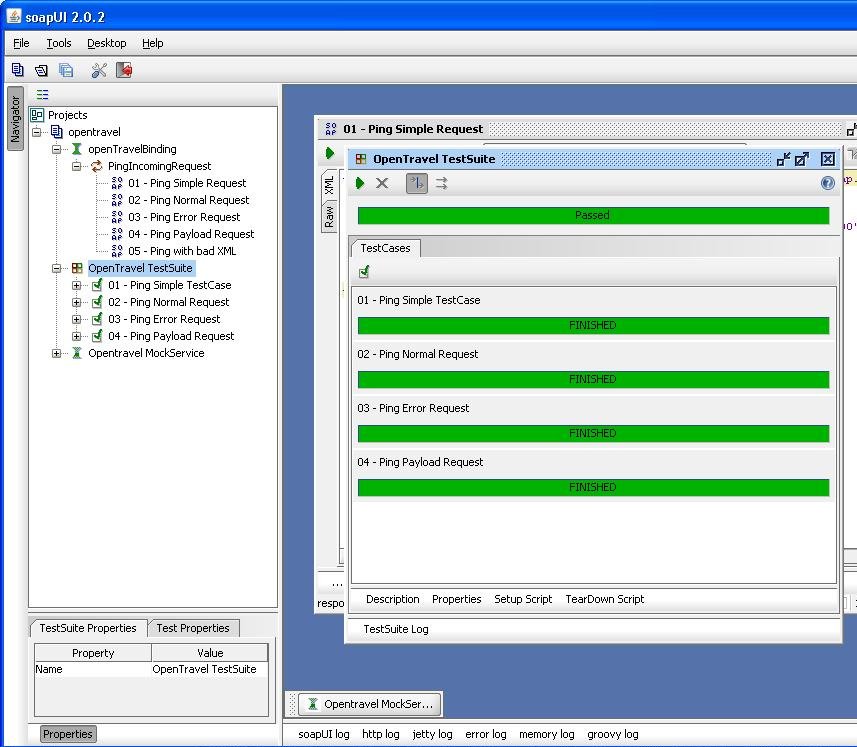Click the PingIncomingRequest operation icon

97,166
